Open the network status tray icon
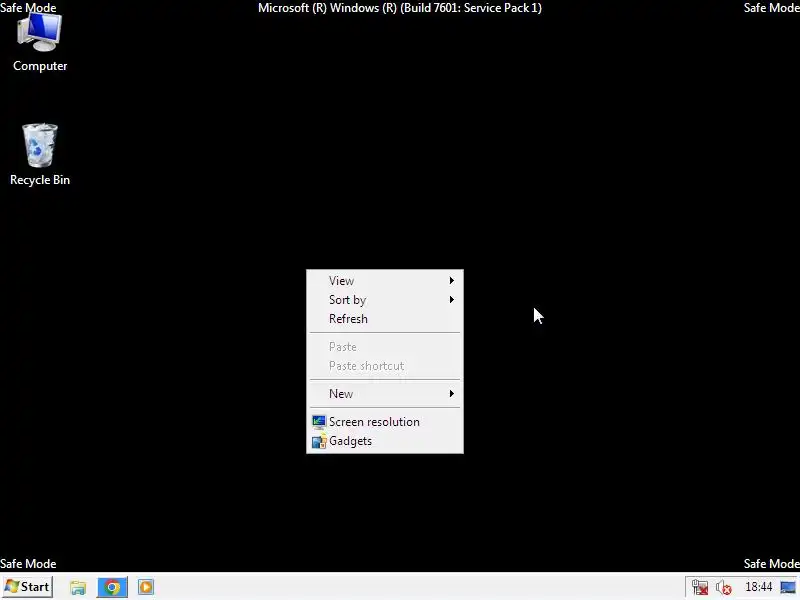 (x=700, y=587)
